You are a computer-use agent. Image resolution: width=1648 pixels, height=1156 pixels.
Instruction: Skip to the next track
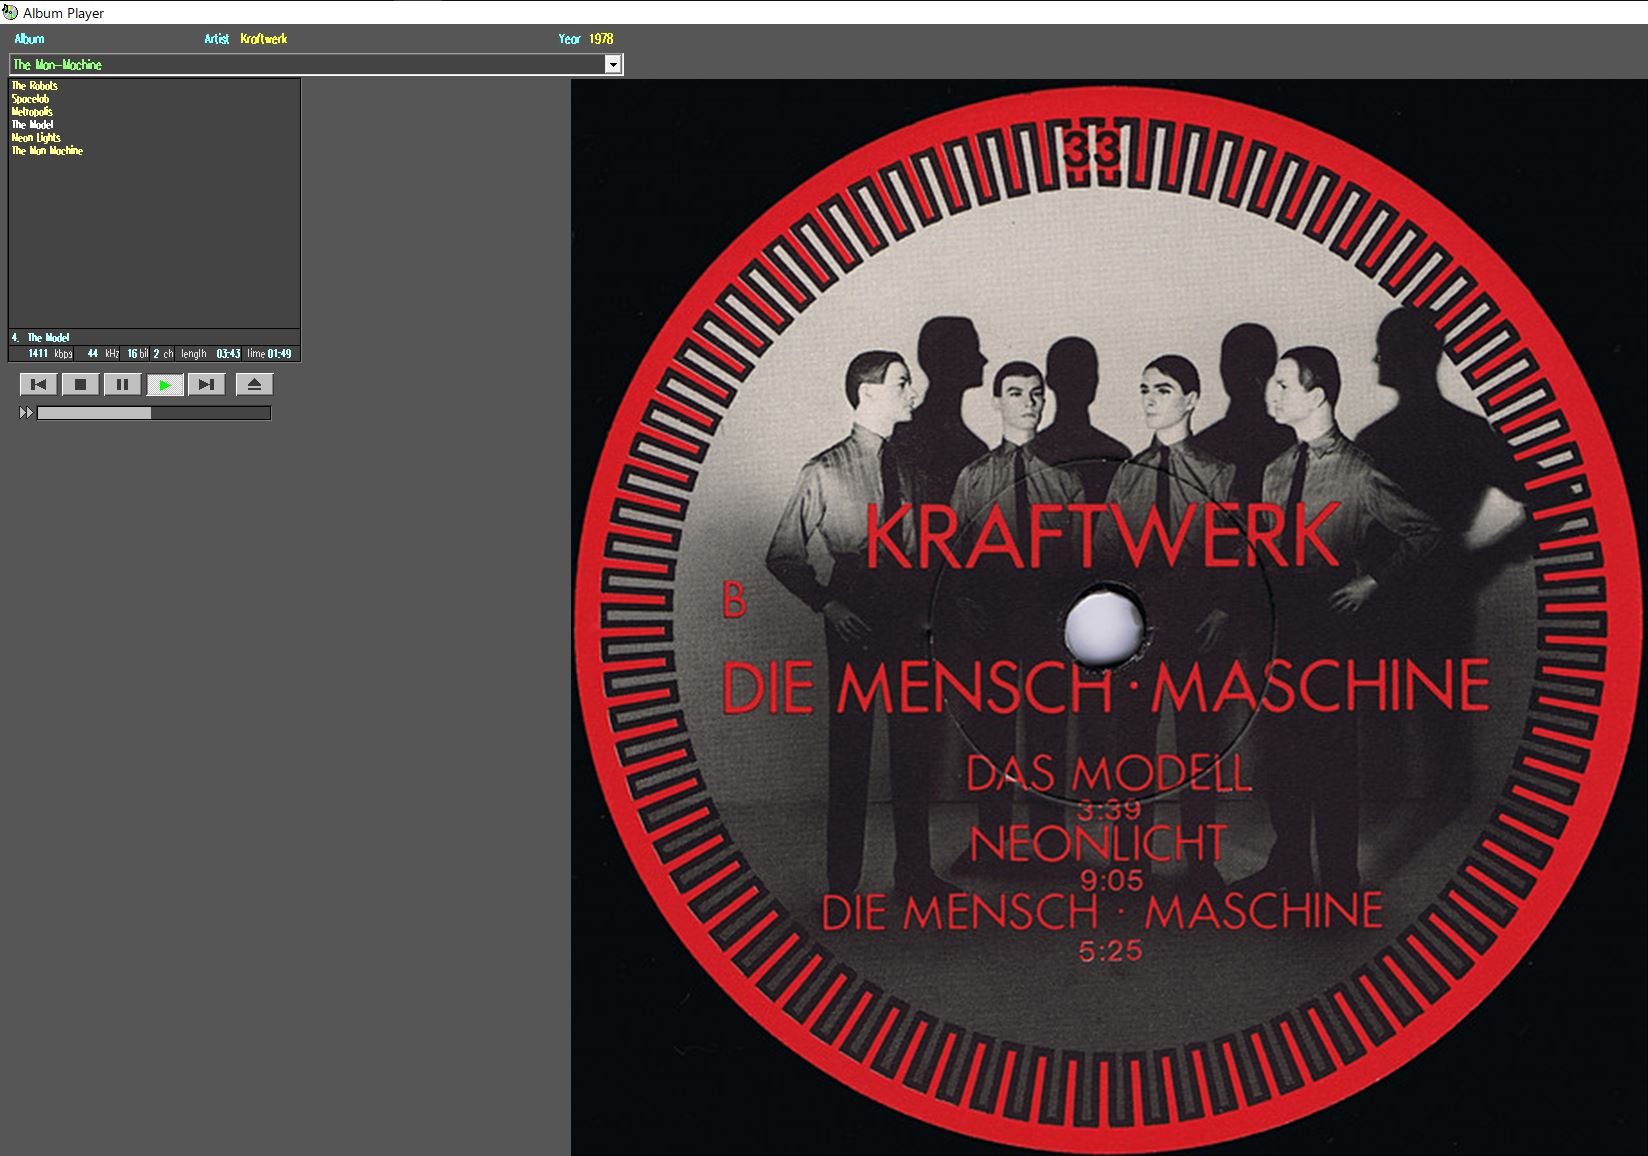click(206, 385)
